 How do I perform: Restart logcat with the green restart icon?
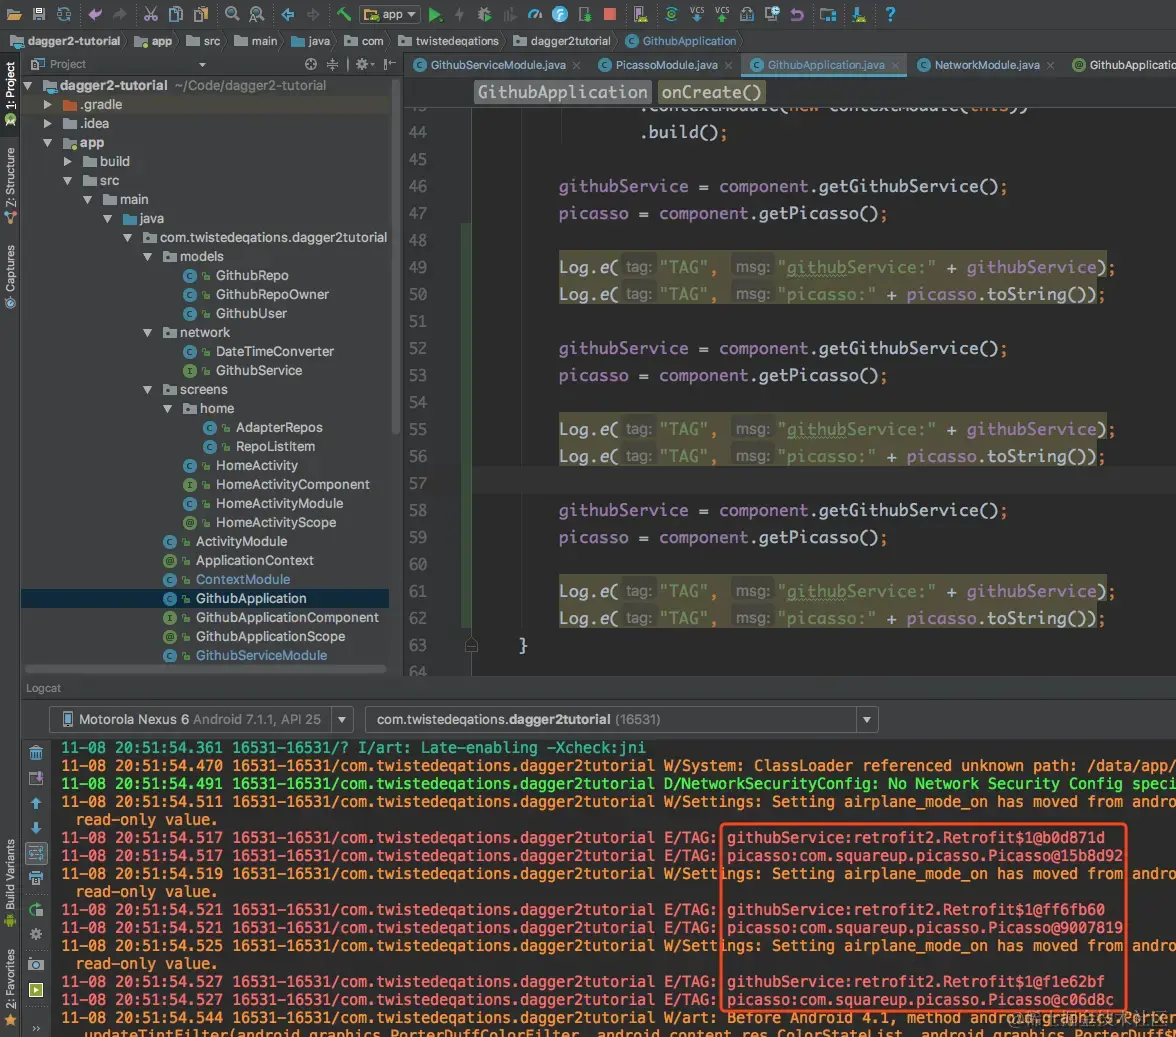click(x=36, y=909)
